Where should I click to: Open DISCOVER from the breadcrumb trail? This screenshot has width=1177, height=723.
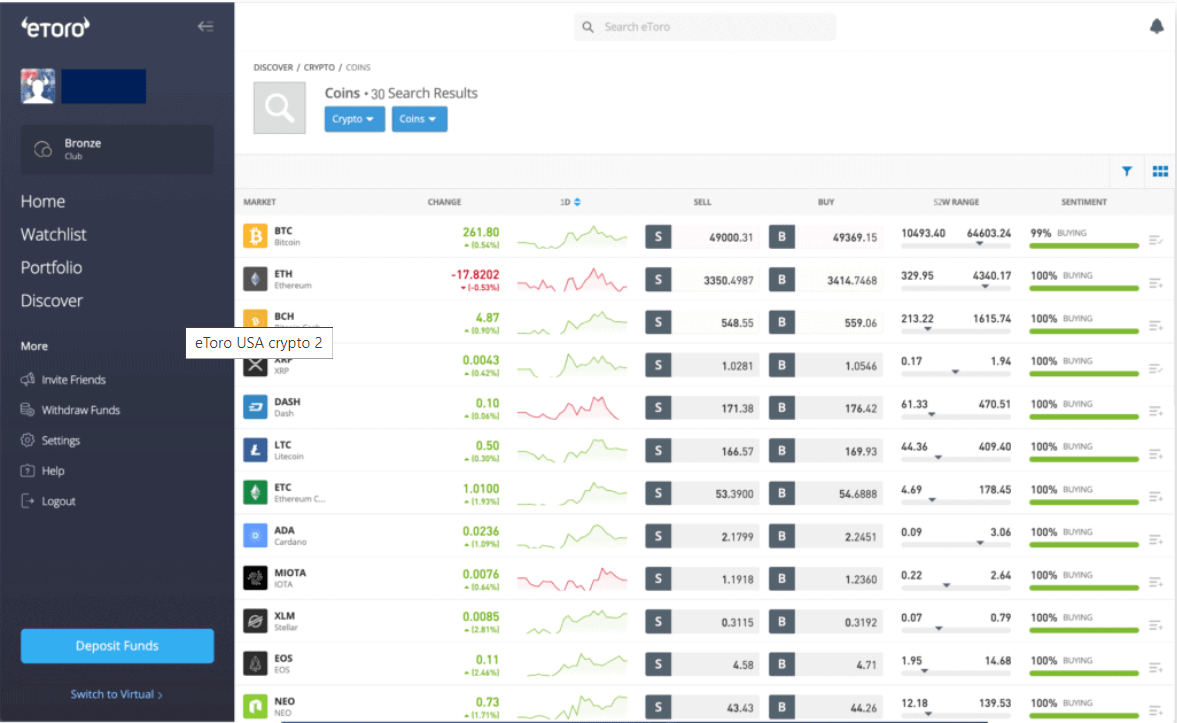[273, 67]
